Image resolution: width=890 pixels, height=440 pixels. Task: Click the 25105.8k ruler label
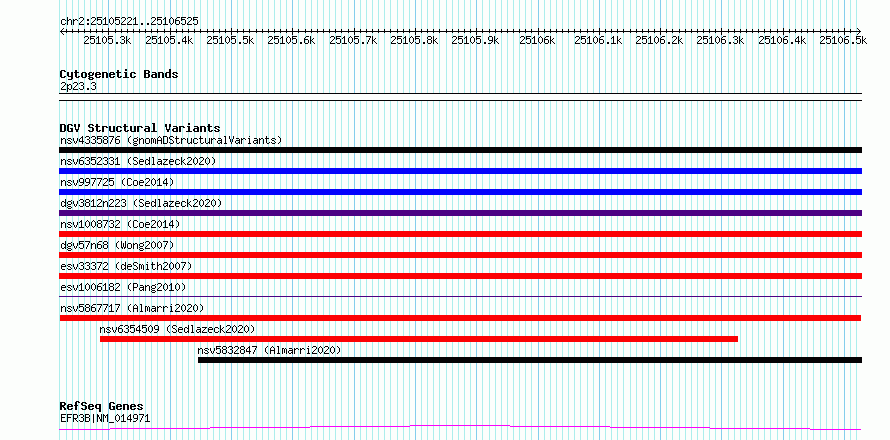pos(414,40)
